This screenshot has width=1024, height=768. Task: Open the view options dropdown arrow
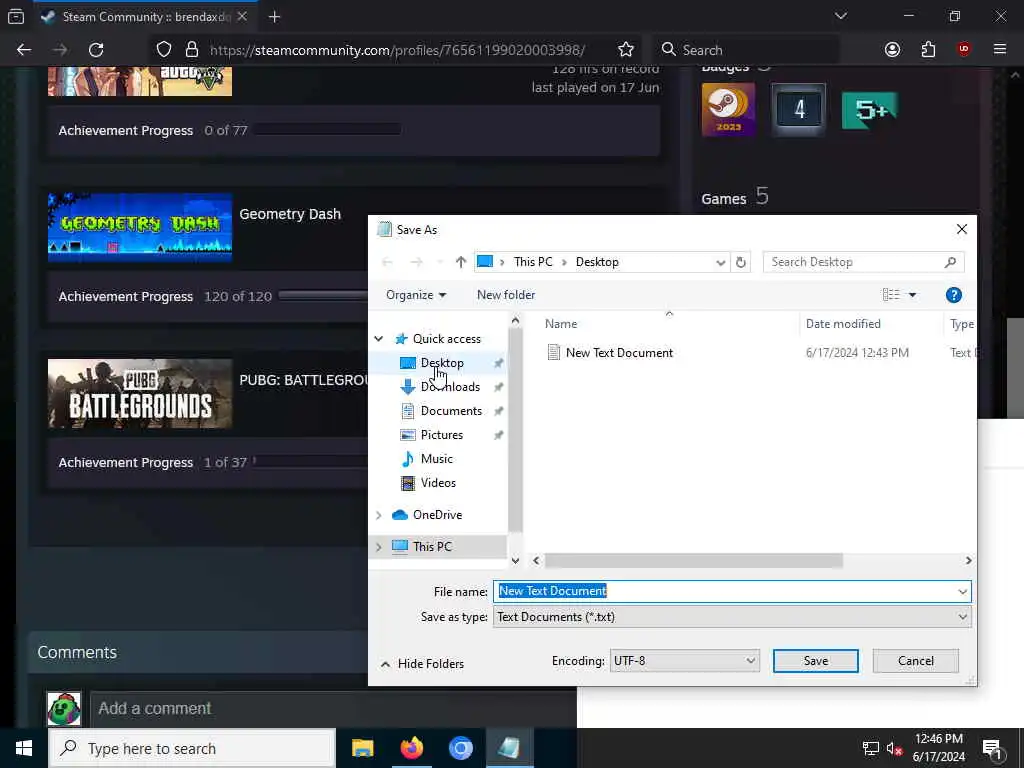[912, 295]
